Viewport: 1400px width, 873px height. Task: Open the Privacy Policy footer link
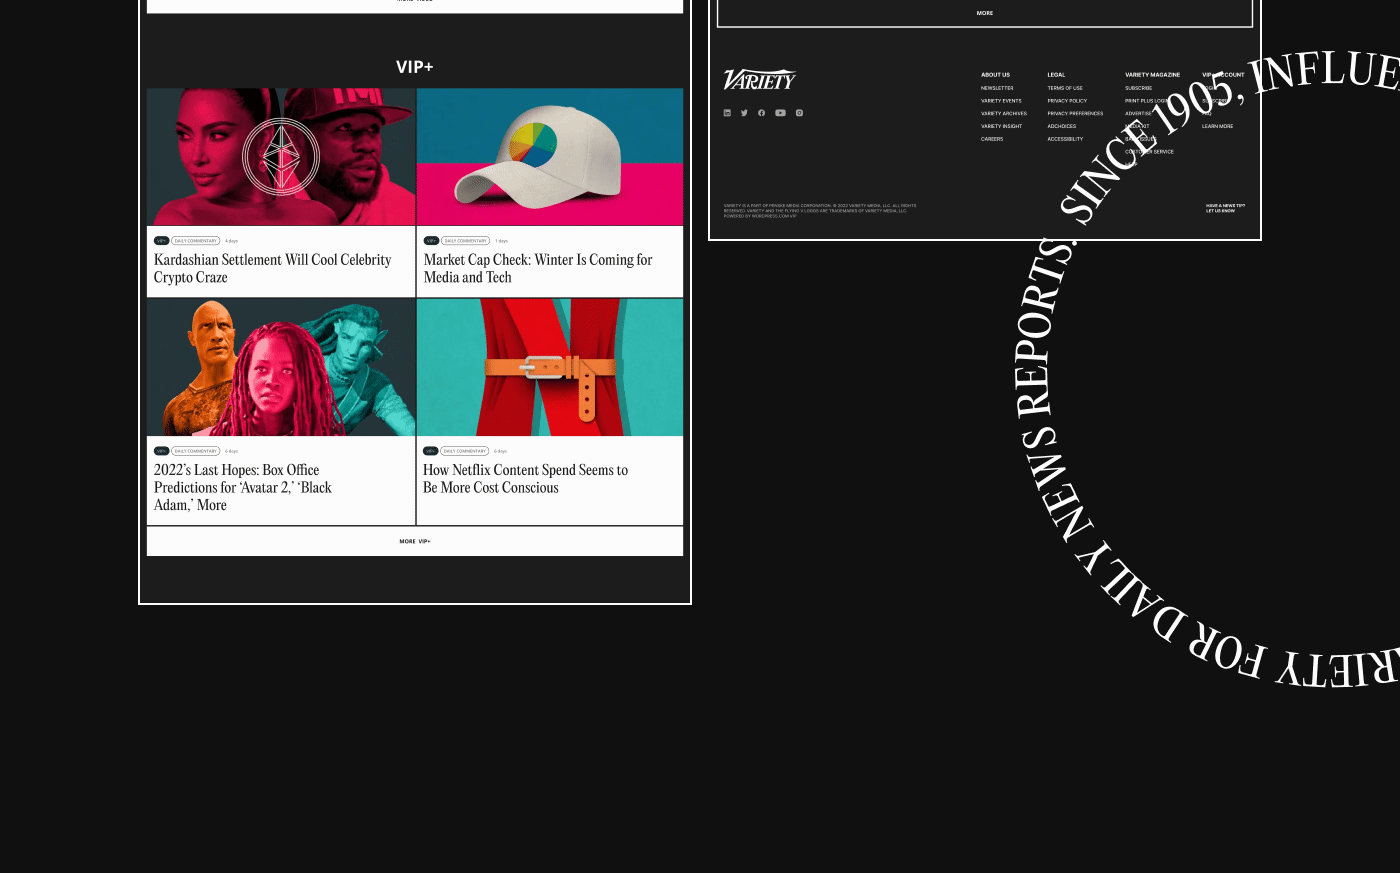pos(1067,101)
